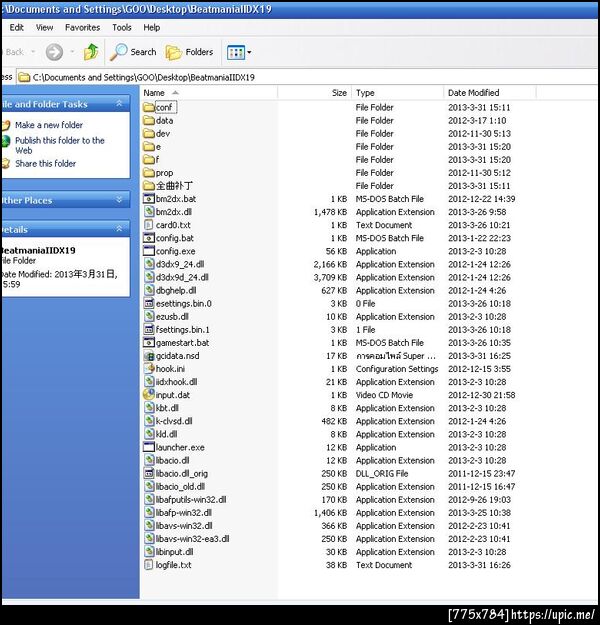600x625 pixels.
Task: Select the libafp-win32.dll file name
Action: click(x=184, y=513)
